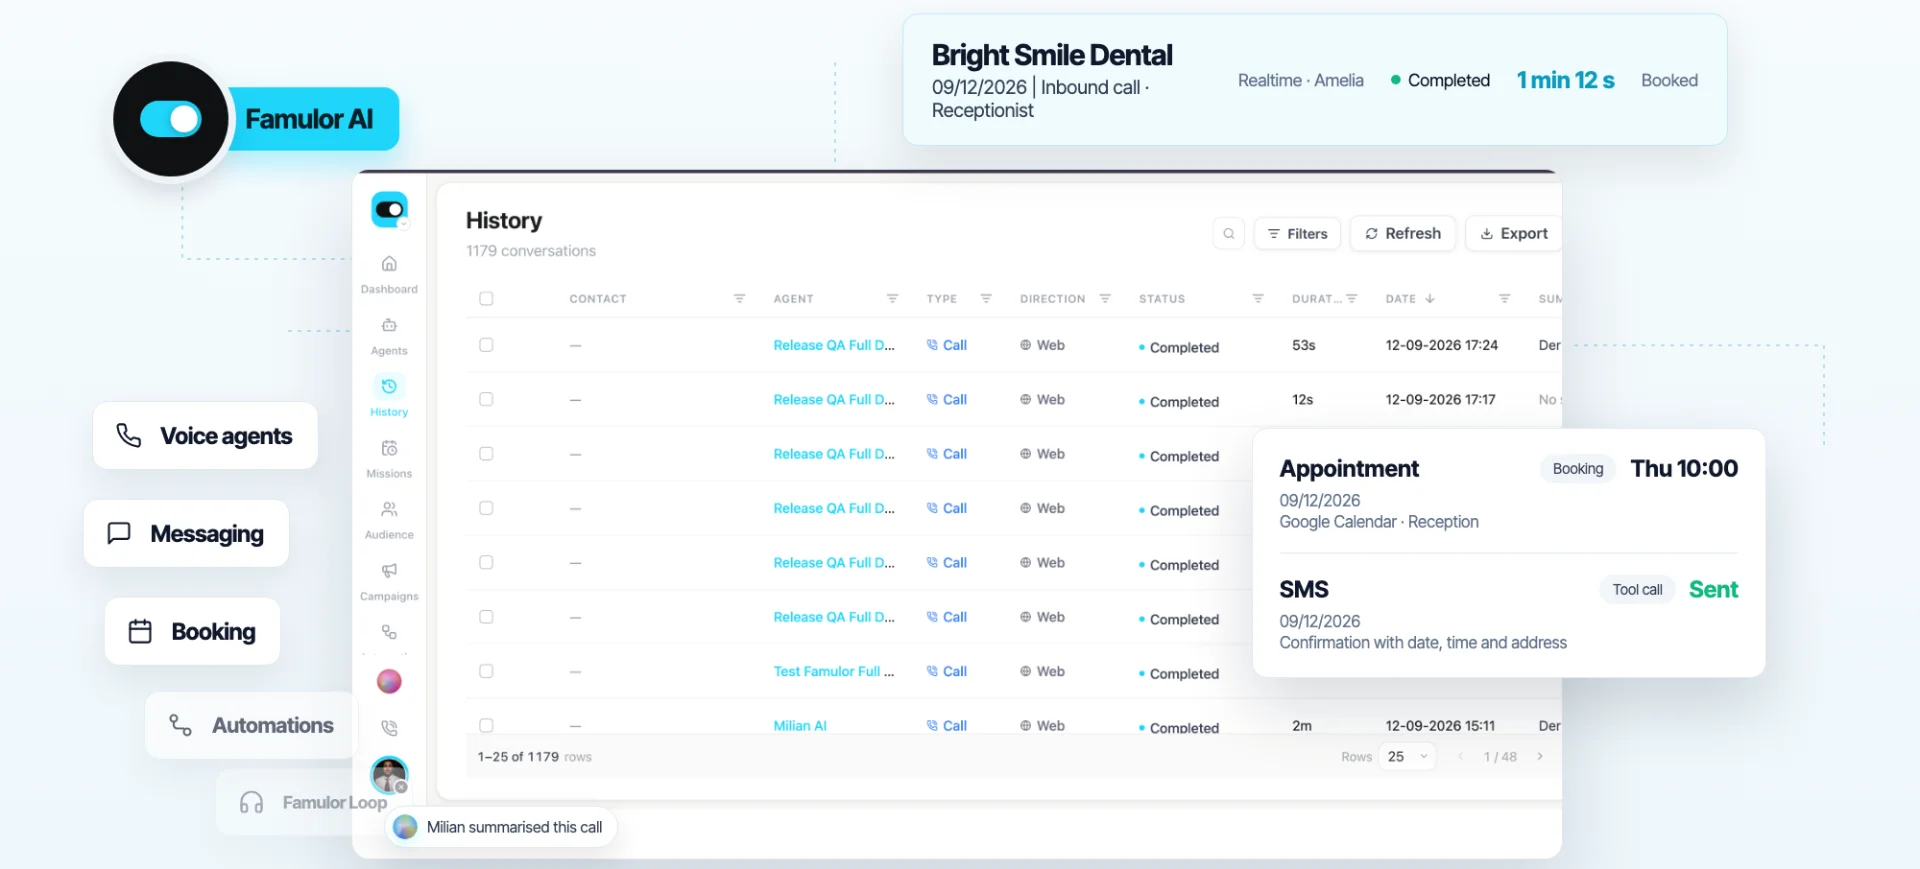The height and width of the screenshot is (869, 1920).
Task: Click globe Web icon in 17:17 row
Action: tap(1025, 399)
